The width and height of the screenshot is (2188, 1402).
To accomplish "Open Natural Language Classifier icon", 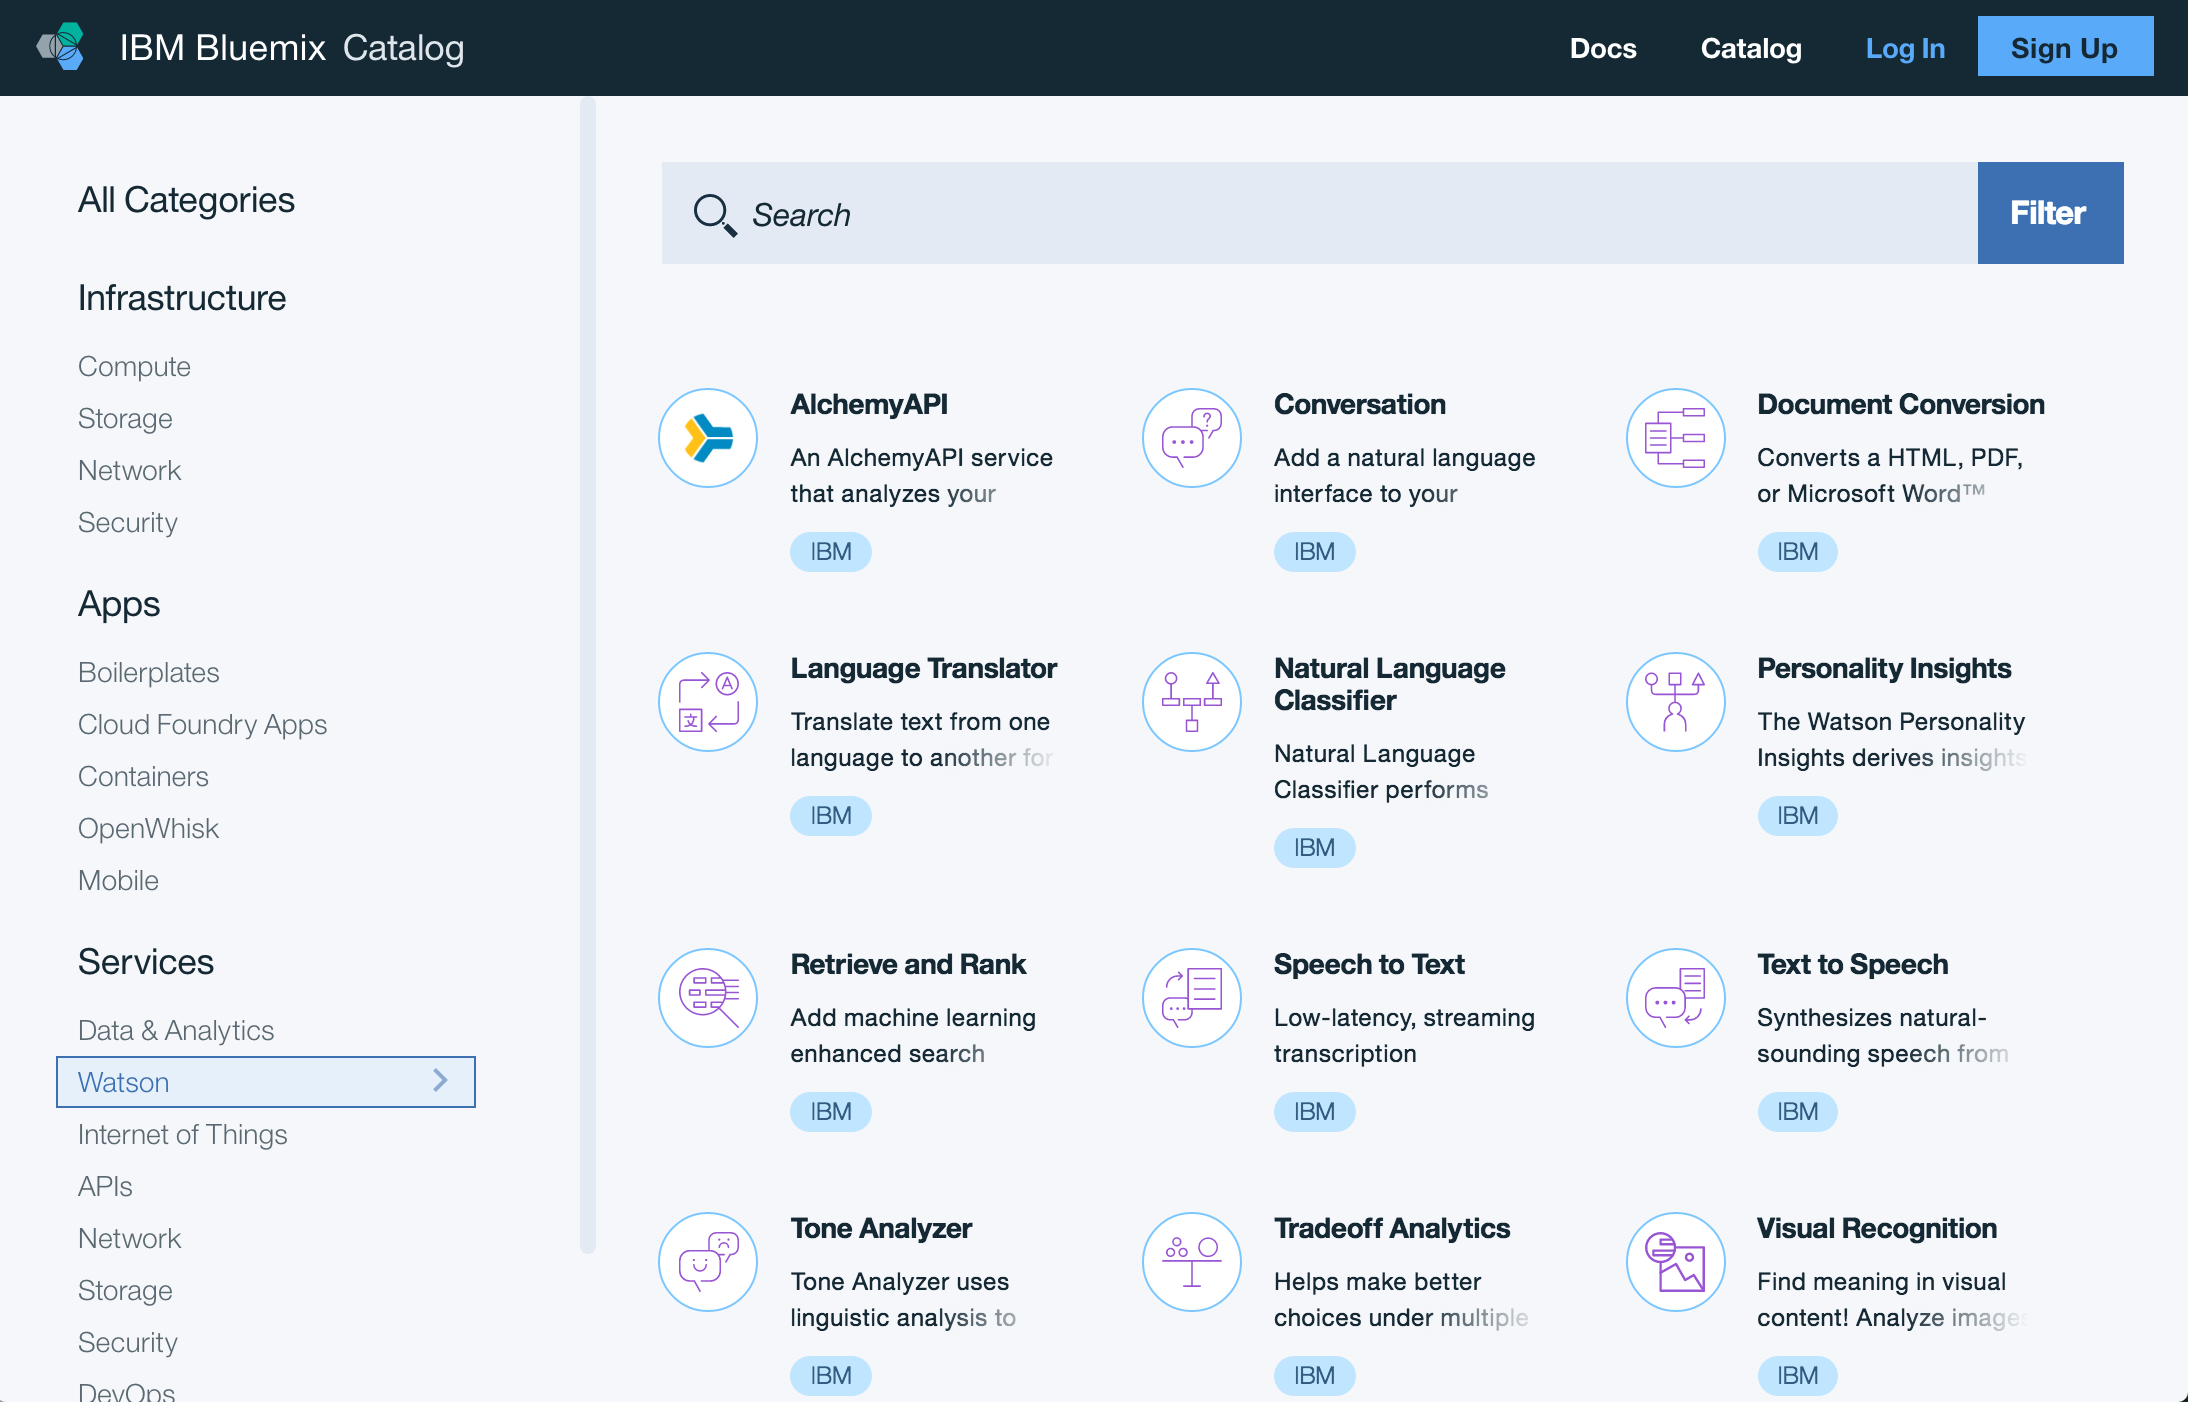I will click(x=1191, y=702).
